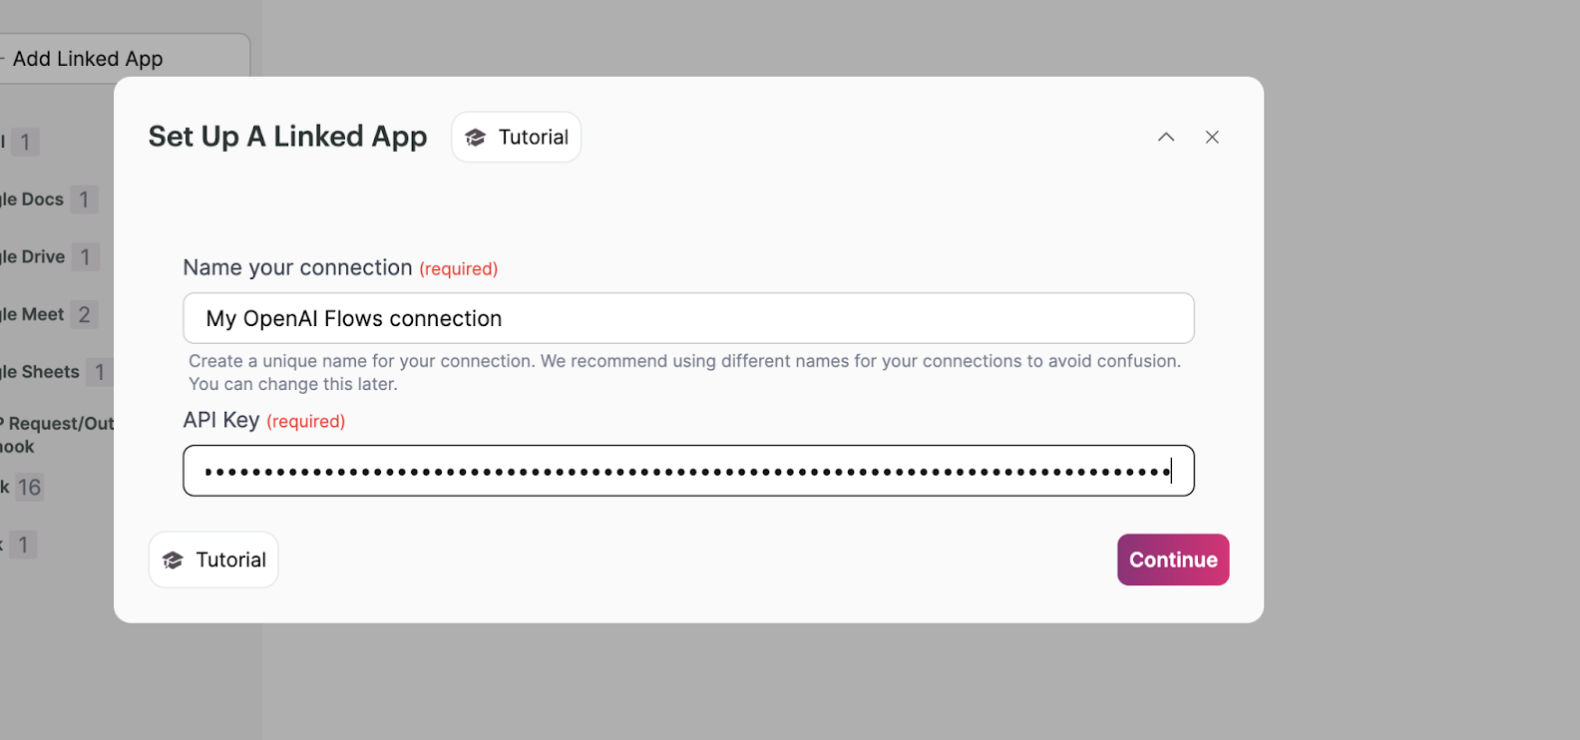Click the count badge next to Google Sheets
Viewport: 1580px width, 740px height.
100,373
